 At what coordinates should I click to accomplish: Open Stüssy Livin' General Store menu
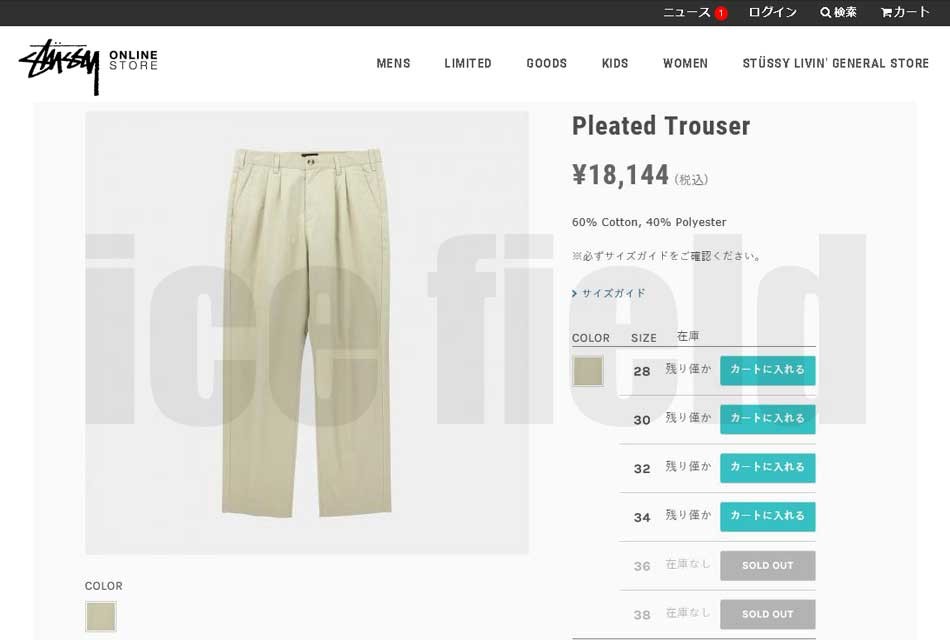[835, 63]
